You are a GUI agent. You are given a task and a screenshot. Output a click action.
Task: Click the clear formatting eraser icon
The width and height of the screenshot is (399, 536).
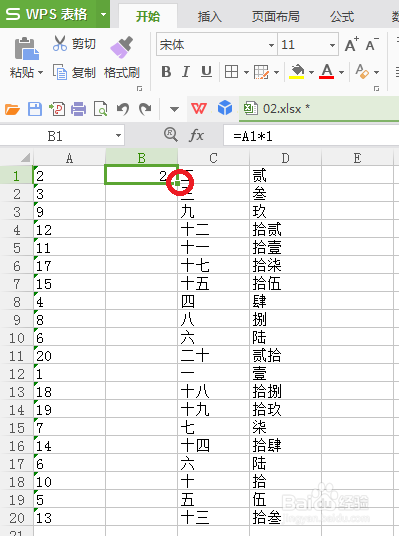click(x=362, y=72)
